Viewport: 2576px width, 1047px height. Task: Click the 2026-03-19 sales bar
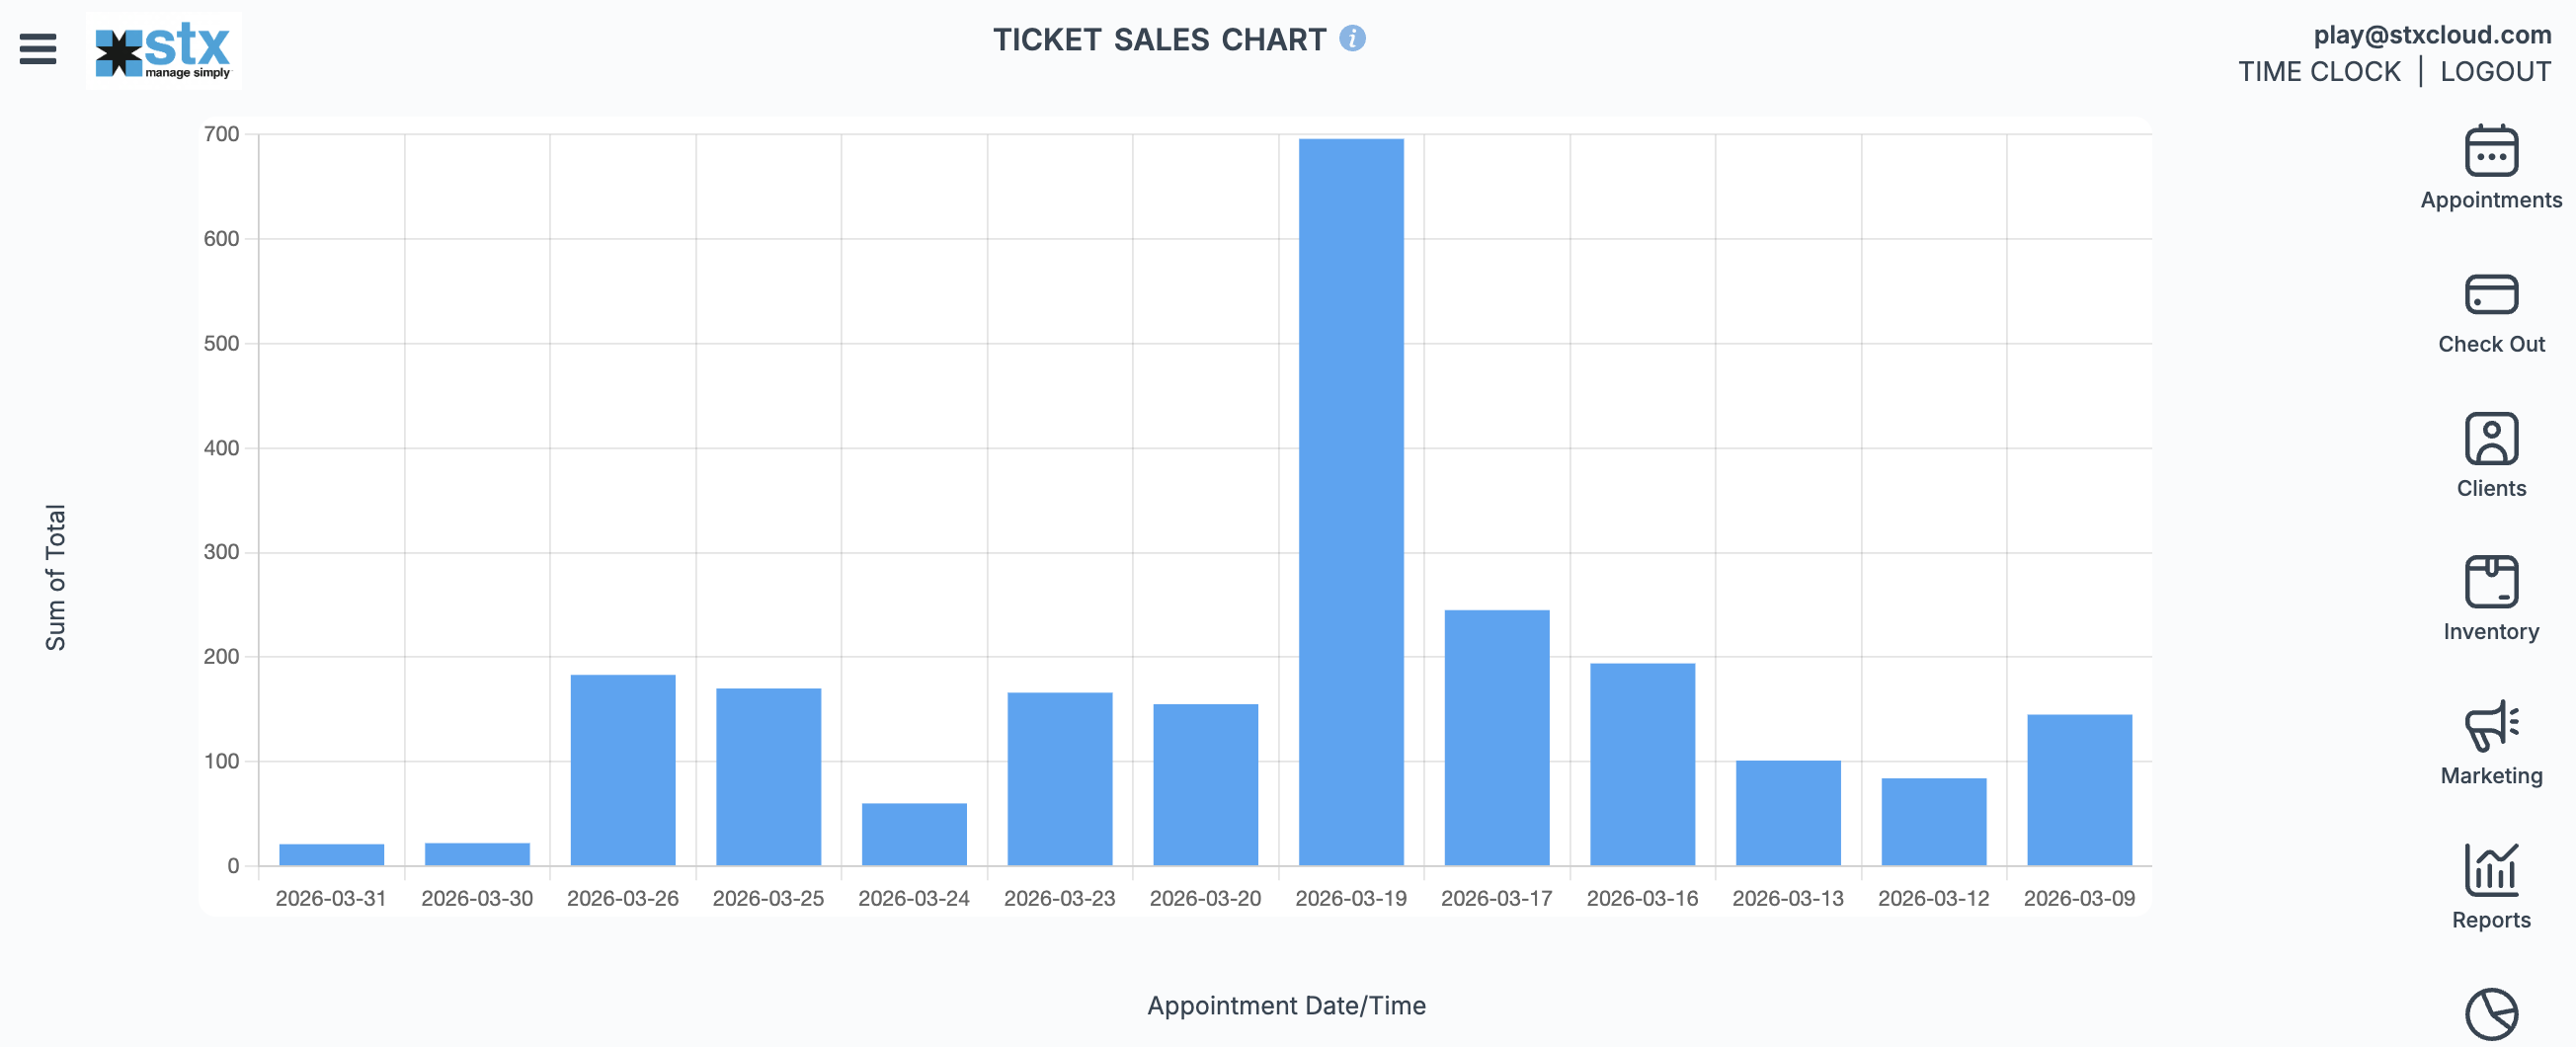1351,501
